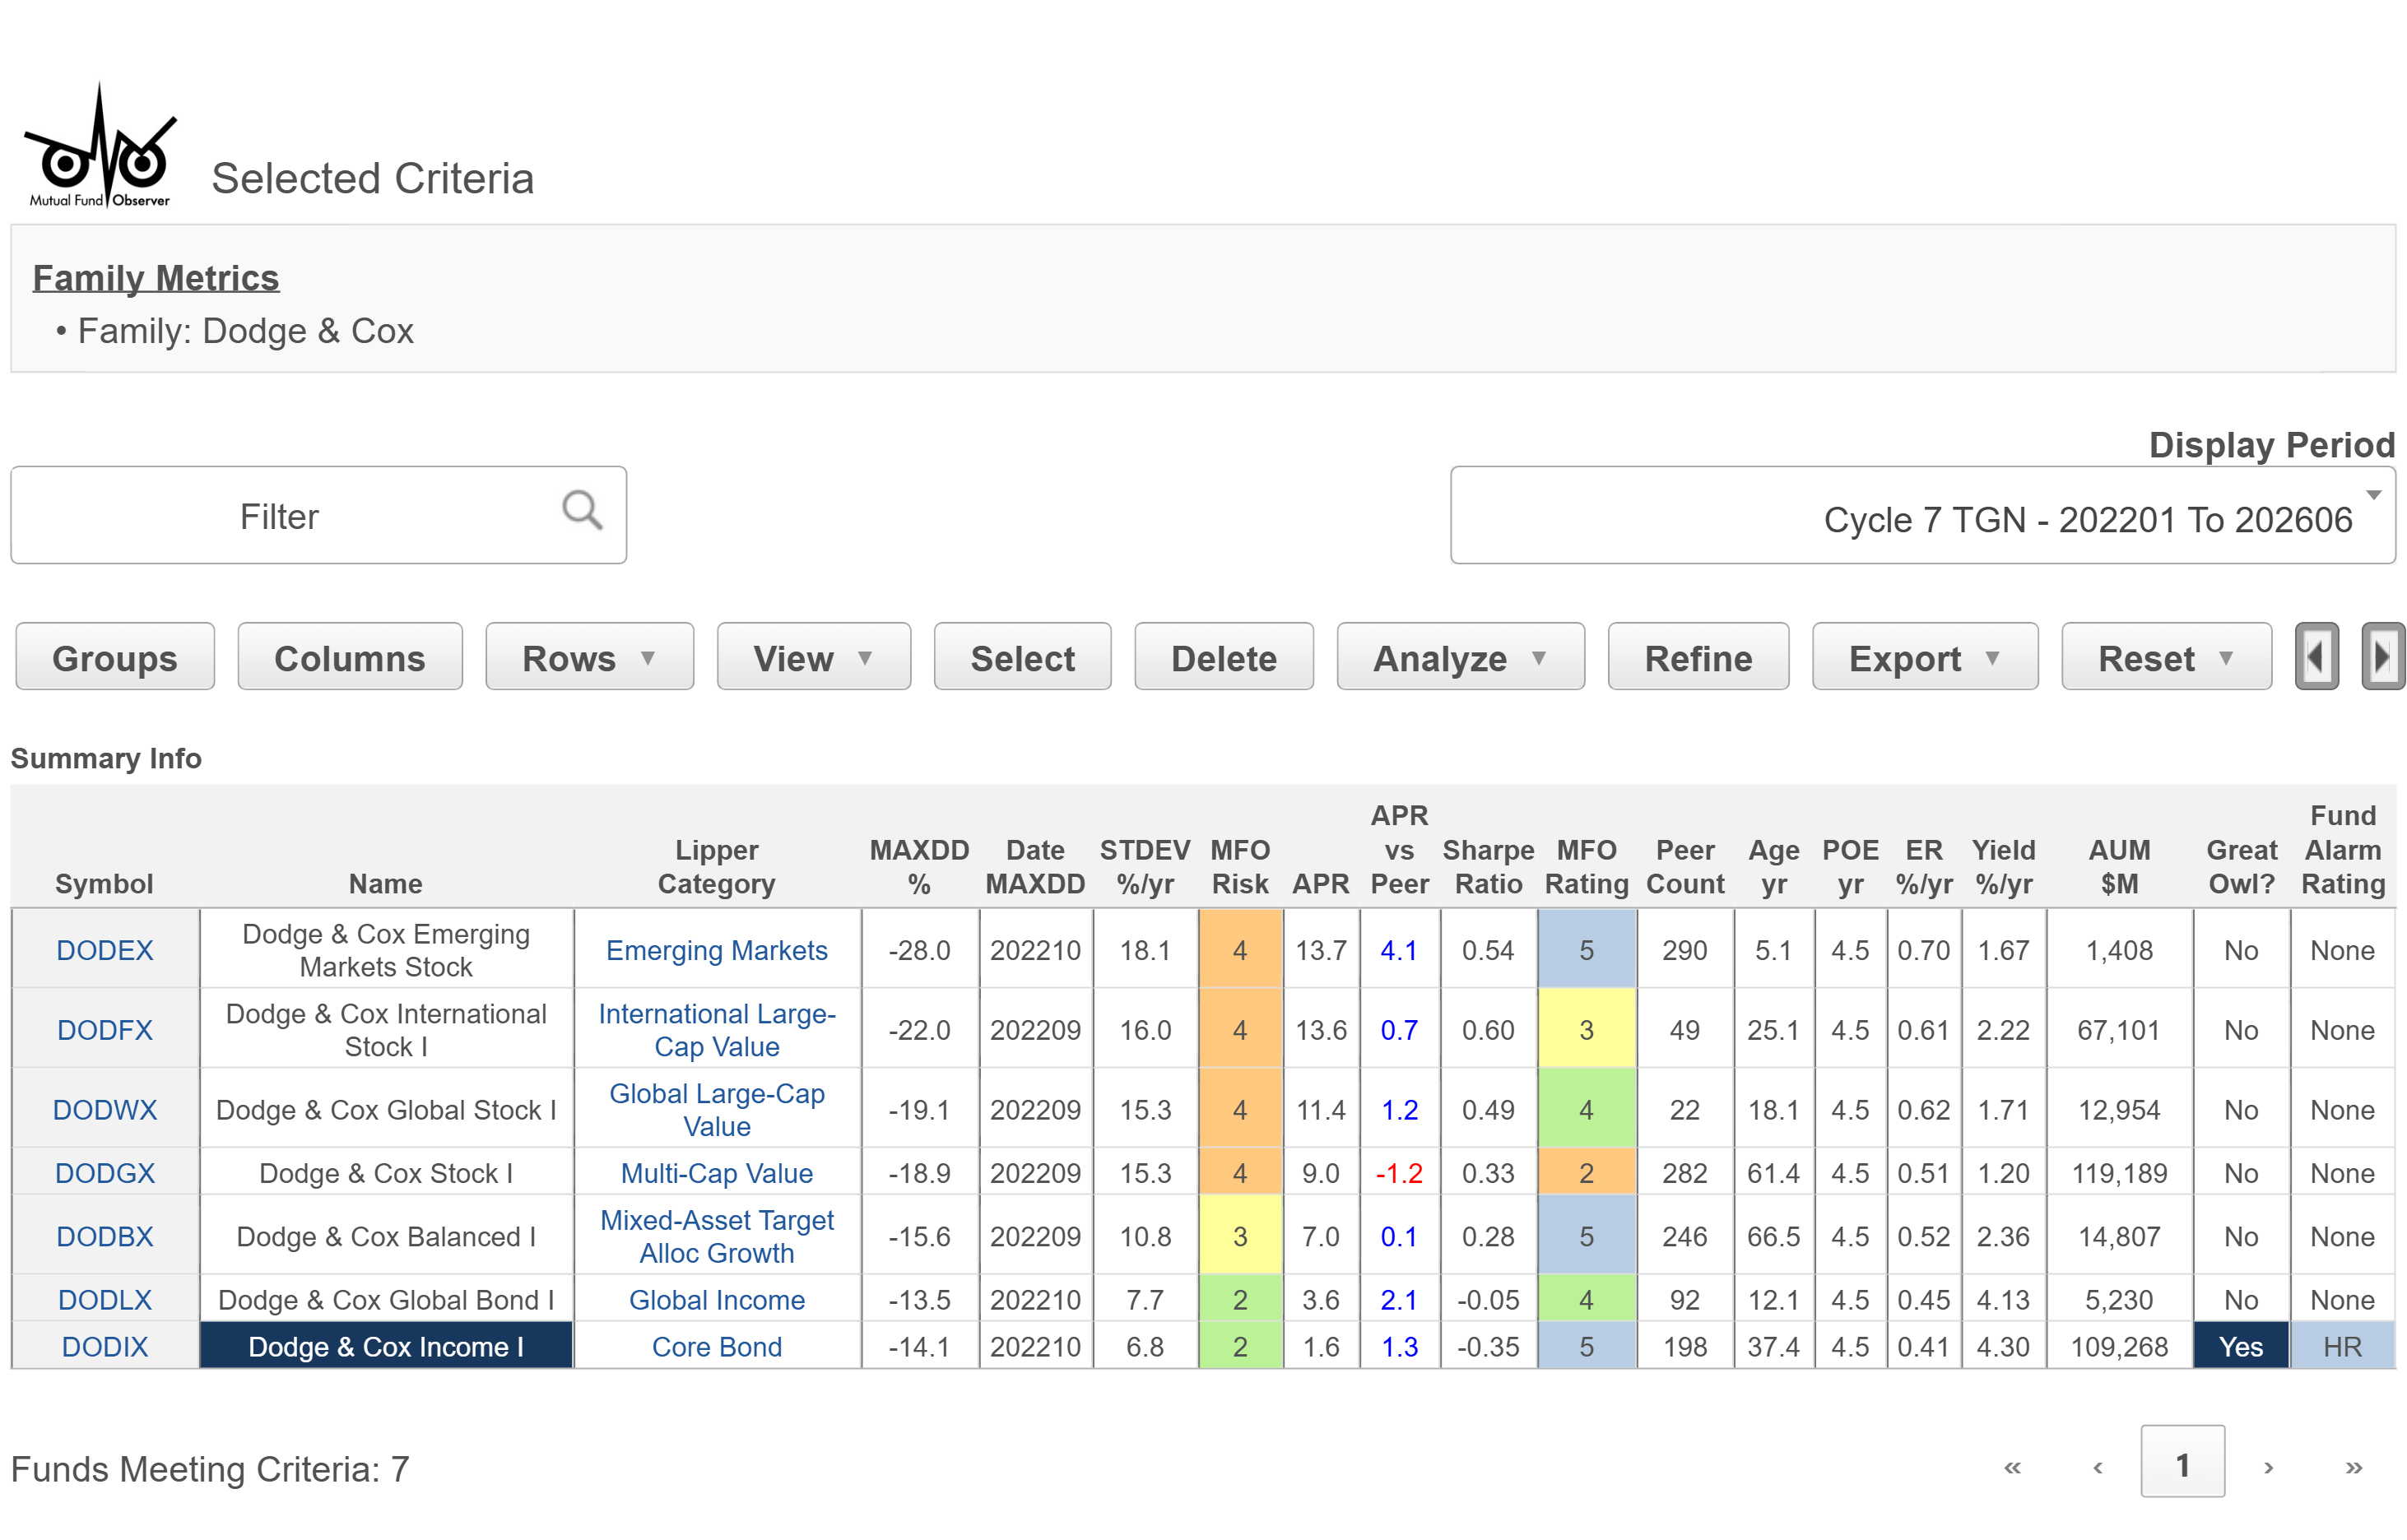Image resolution: width=2407 pixels, height=1540 pixels.
Task: Go to previous page of results
Action: (x=2097, y=1467)
